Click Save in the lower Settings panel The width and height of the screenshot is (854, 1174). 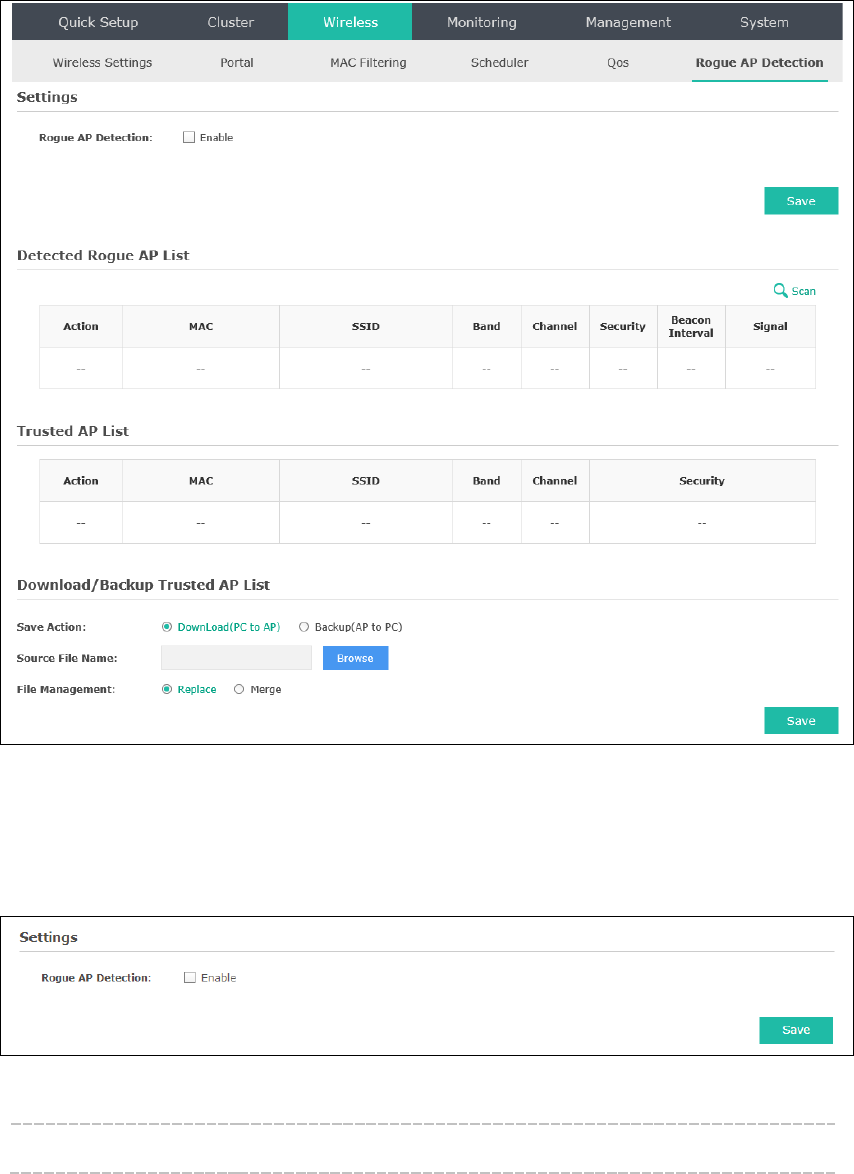coord(796,1030)
